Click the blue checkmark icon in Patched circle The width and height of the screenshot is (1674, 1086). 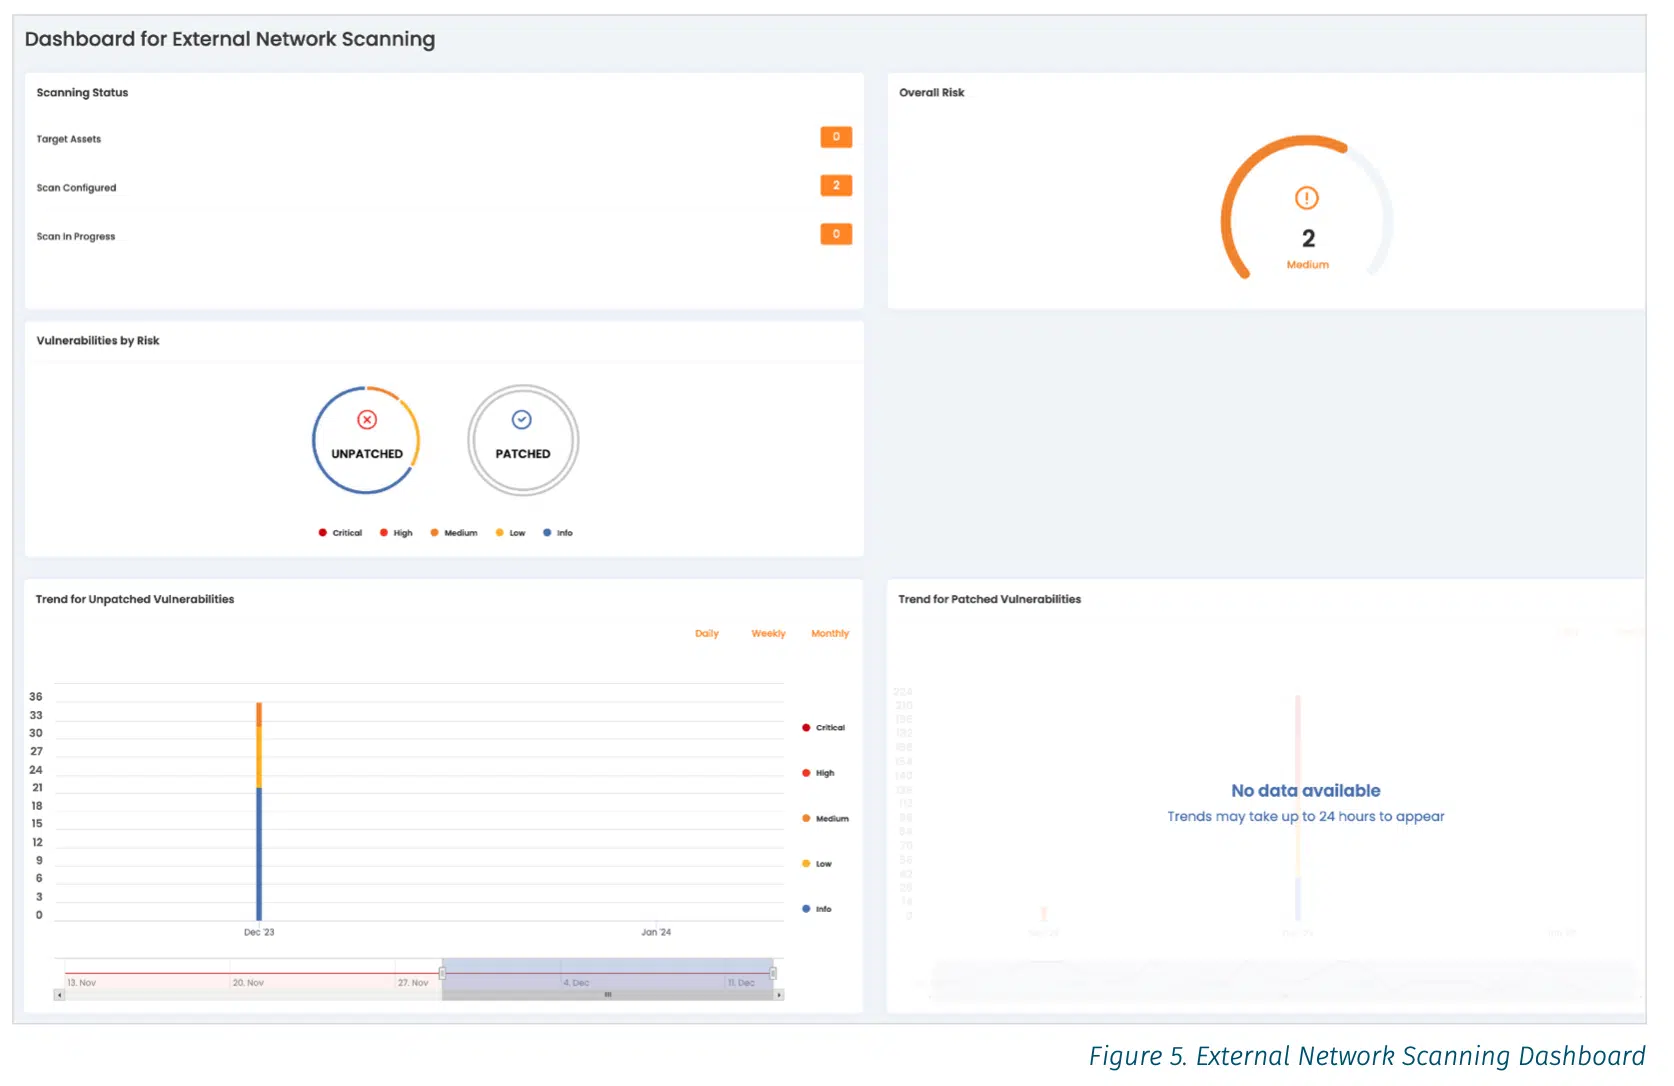pos(522,420)
